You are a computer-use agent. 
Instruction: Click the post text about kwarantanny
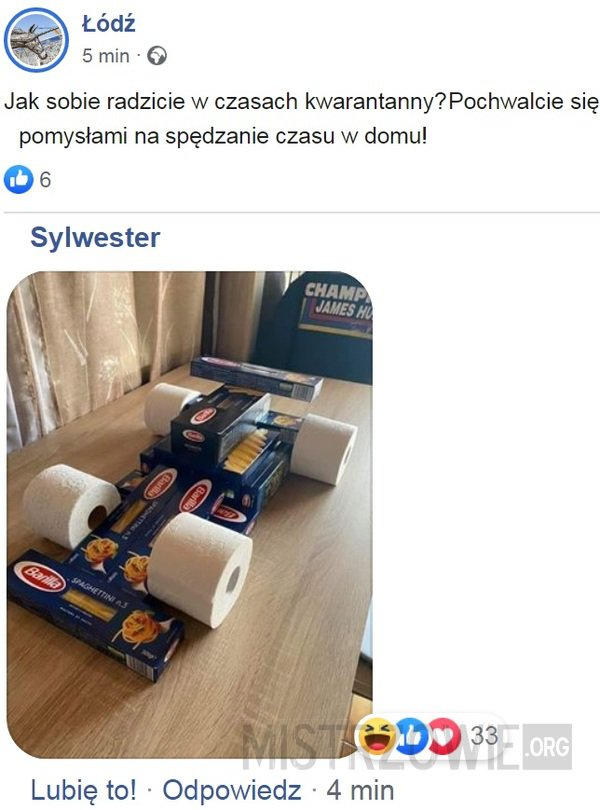click(301, 118)
